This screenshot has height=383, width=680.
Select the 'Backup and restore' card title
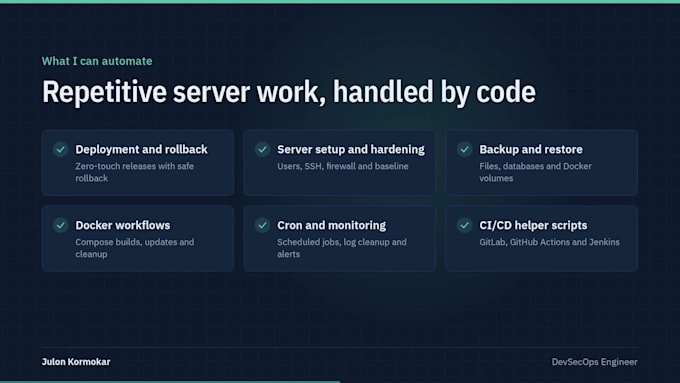coord(531,150)
